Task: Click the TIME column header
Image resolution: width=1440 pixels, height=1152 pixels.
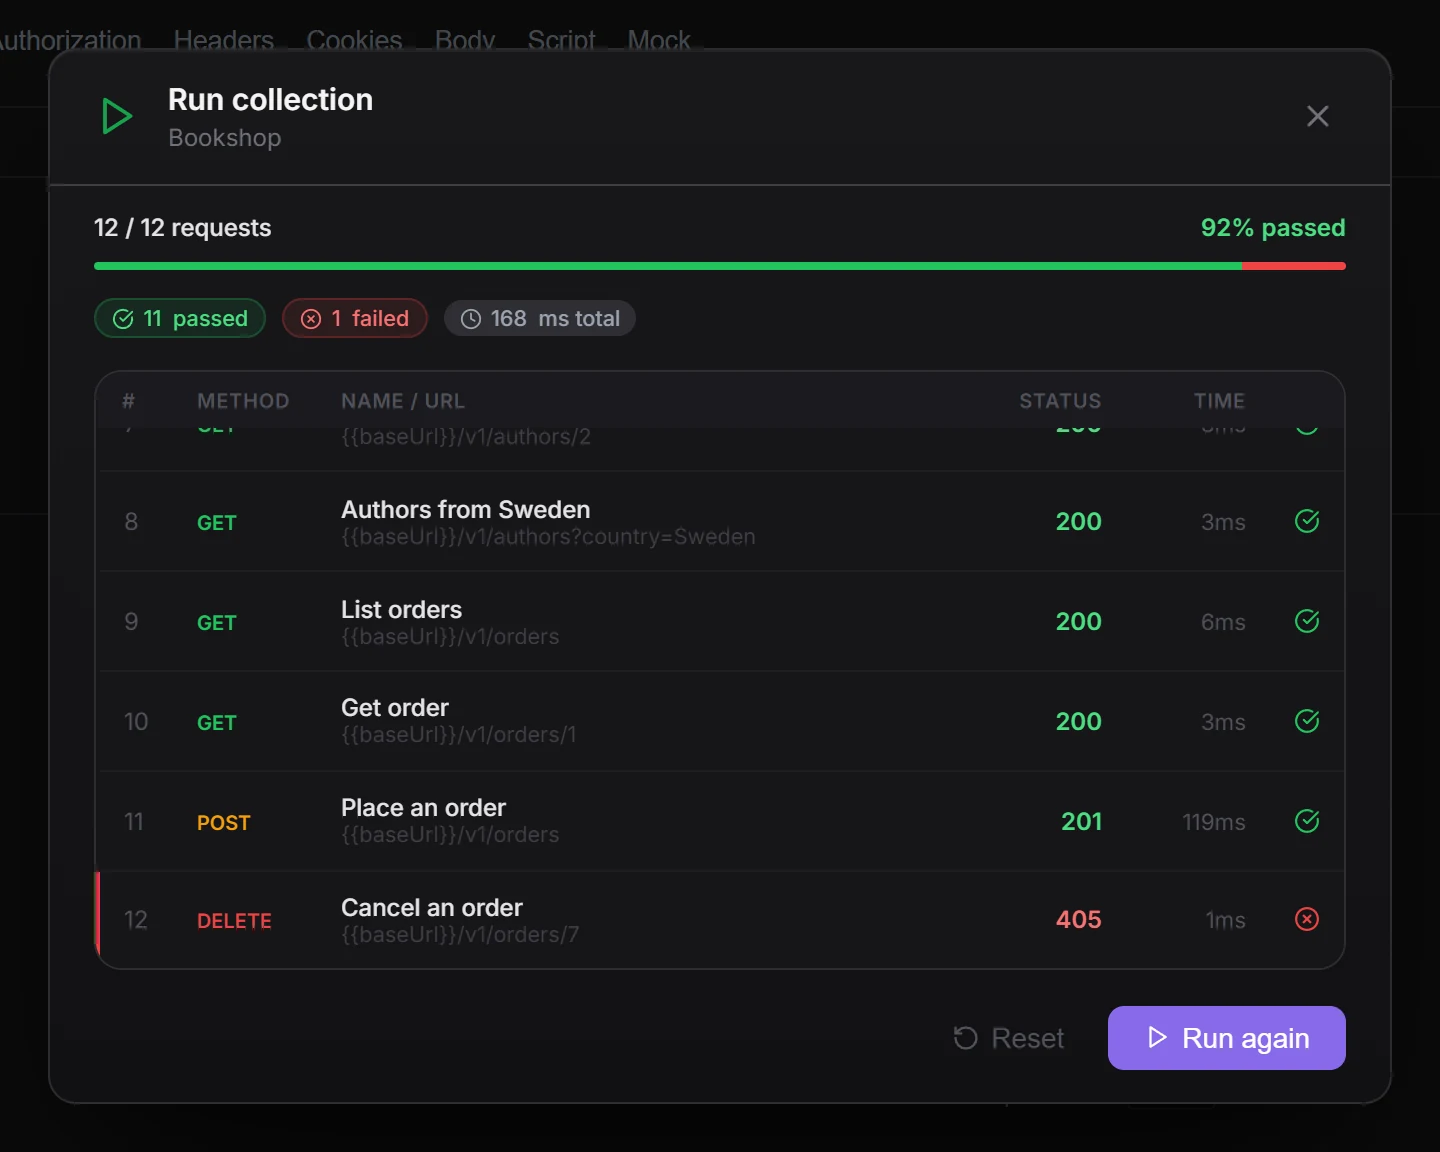Action: [1219, 401]
